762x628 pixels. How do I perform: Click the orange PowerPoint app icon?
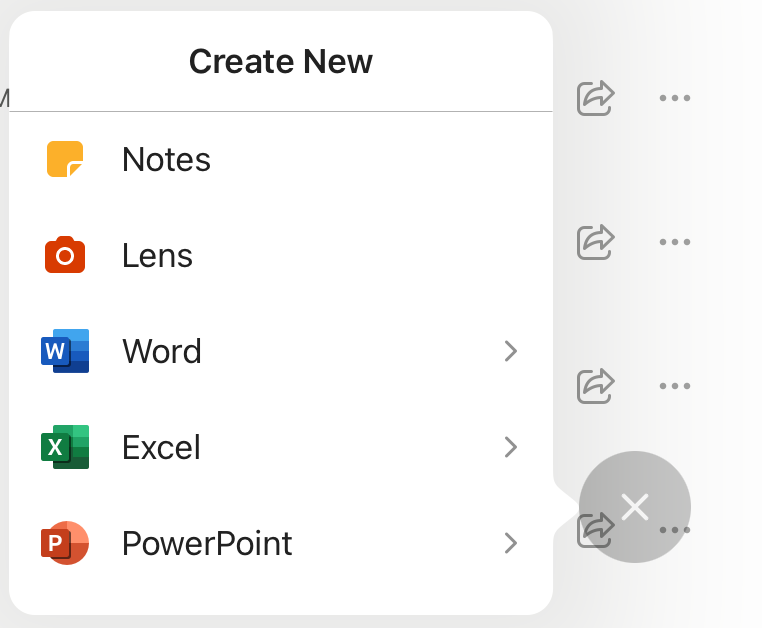65,543
